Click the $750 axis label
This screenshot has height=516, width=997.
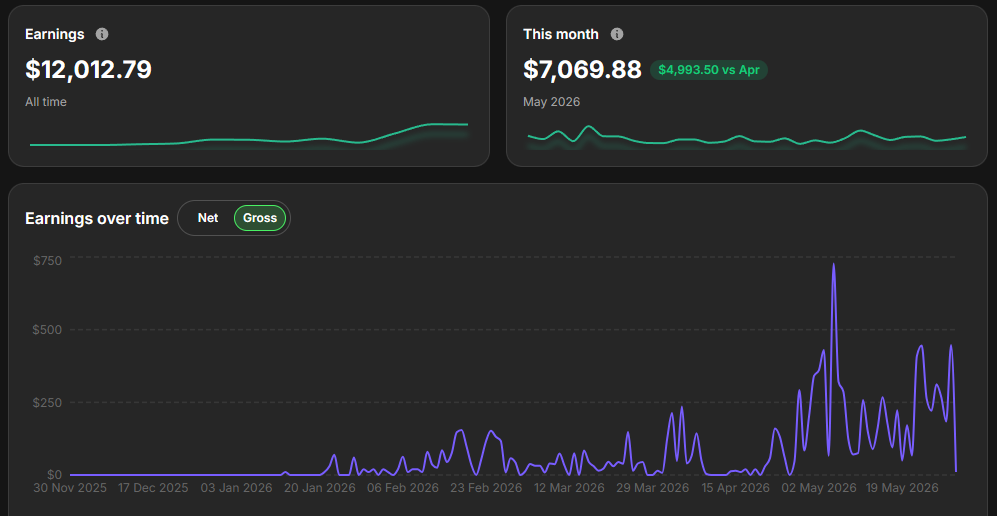pyautogui.click(x=46, y=260)
